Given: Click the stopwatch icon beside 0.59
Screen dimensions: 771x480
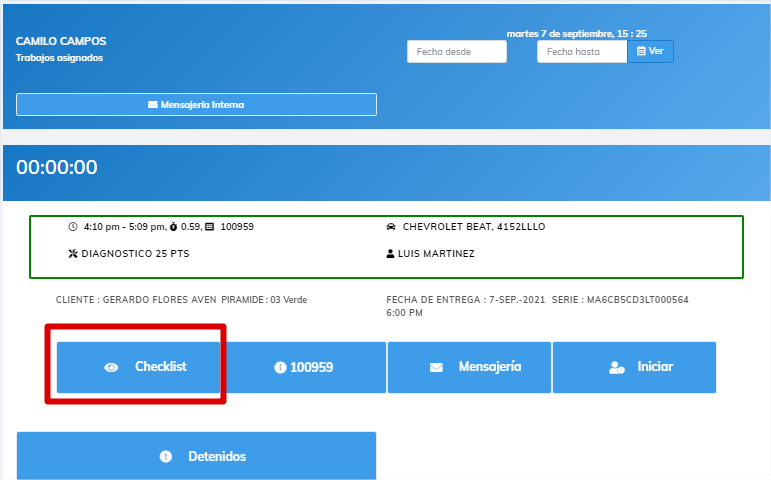Looking at the screenshot, I should 173,227.
